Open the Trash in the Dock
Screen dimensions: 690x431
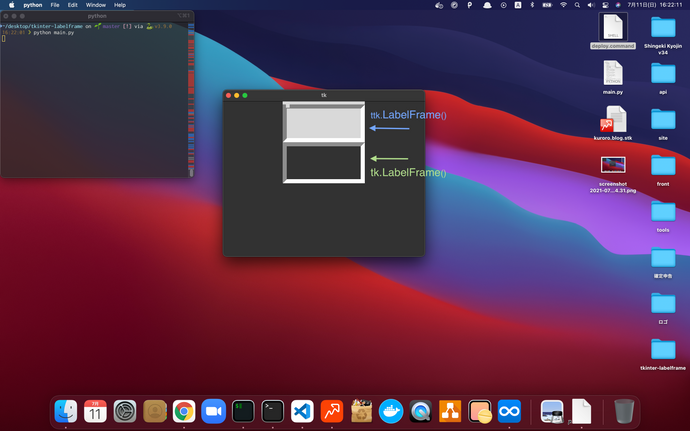[624, 412]
